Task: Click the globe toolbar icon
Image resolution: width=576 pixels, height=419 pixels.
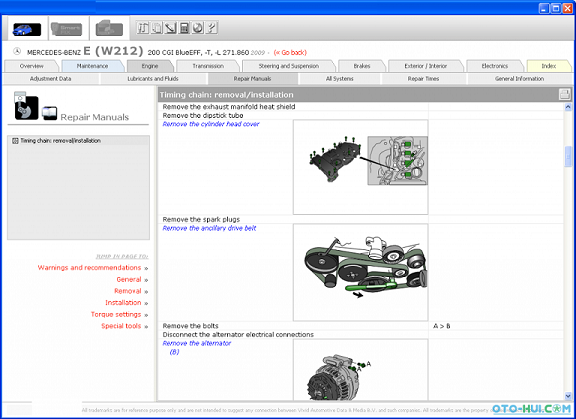Action: [x=198, y=28]
